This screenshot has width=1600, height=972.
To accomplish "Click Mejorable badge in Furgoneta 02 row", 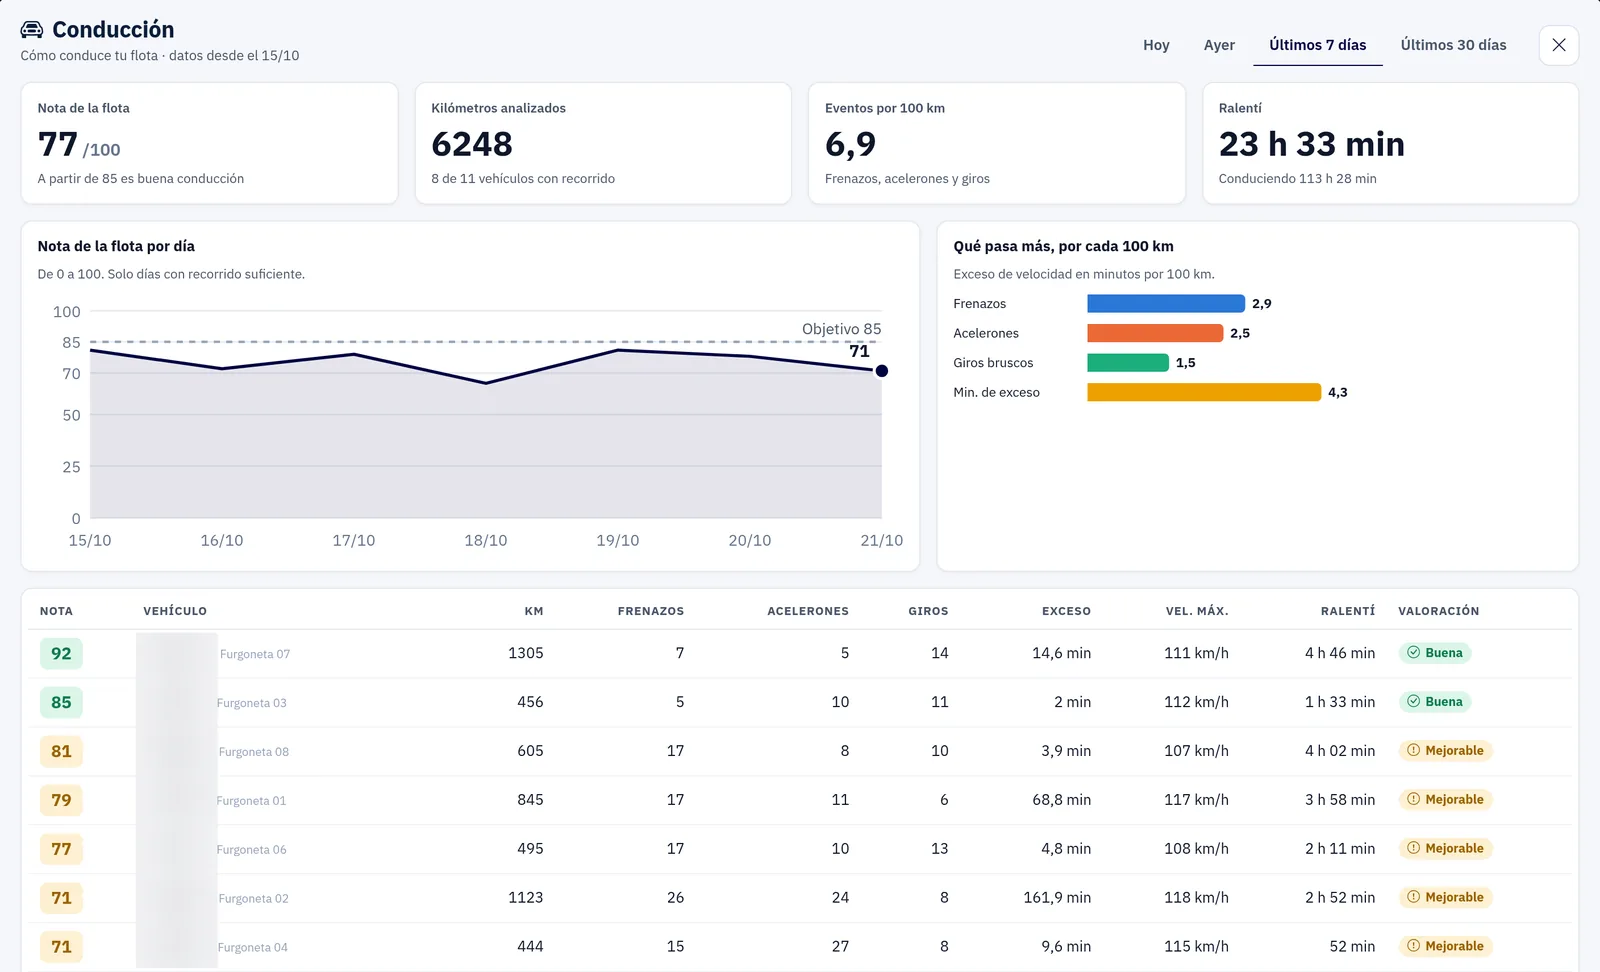I will tap(1445, 898).
